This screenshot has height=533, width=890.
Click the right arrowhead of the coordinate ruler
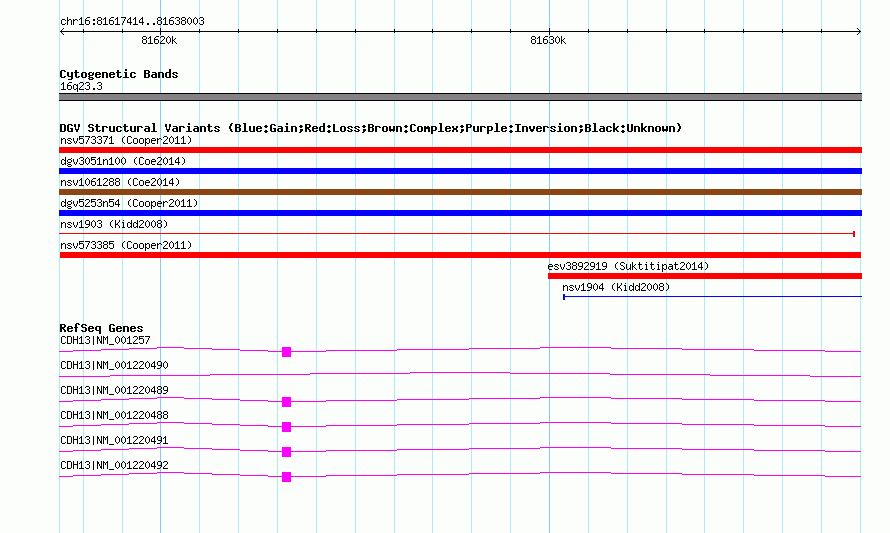859,32
